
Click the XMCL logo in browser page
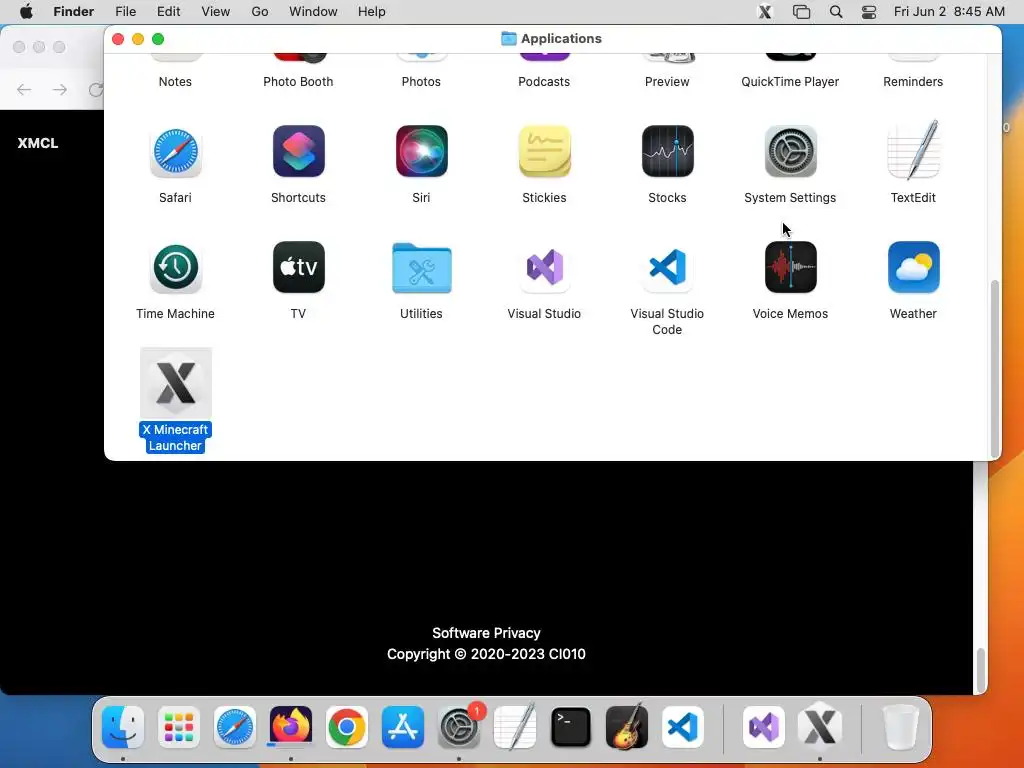click(x=38, y=143)
